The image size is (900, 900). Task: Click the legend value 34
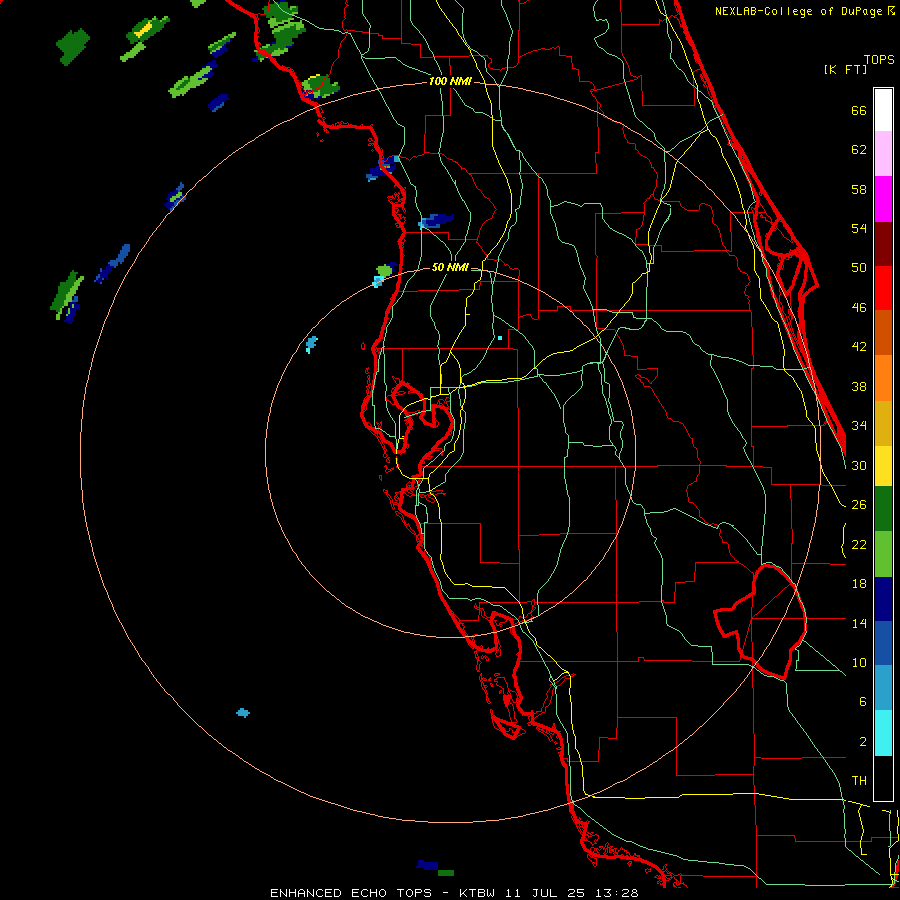click(x=859, y=426)
